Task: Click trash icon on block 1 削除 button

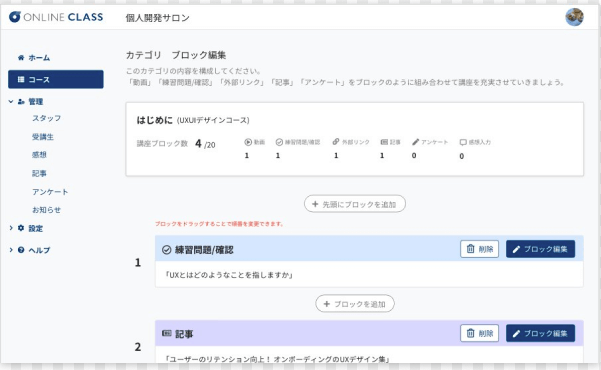Action: 470,249
